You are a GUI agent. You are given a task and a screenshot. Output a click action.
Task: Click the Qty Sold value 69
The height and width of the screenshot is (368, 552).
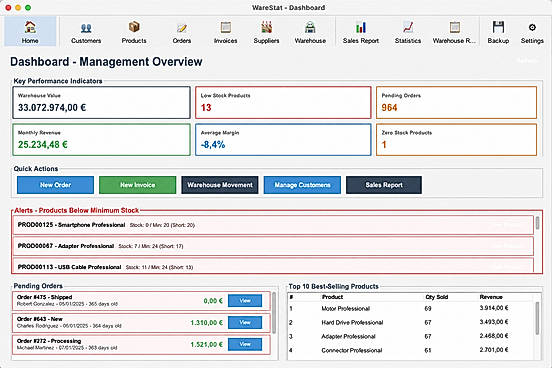click(428, 308)
